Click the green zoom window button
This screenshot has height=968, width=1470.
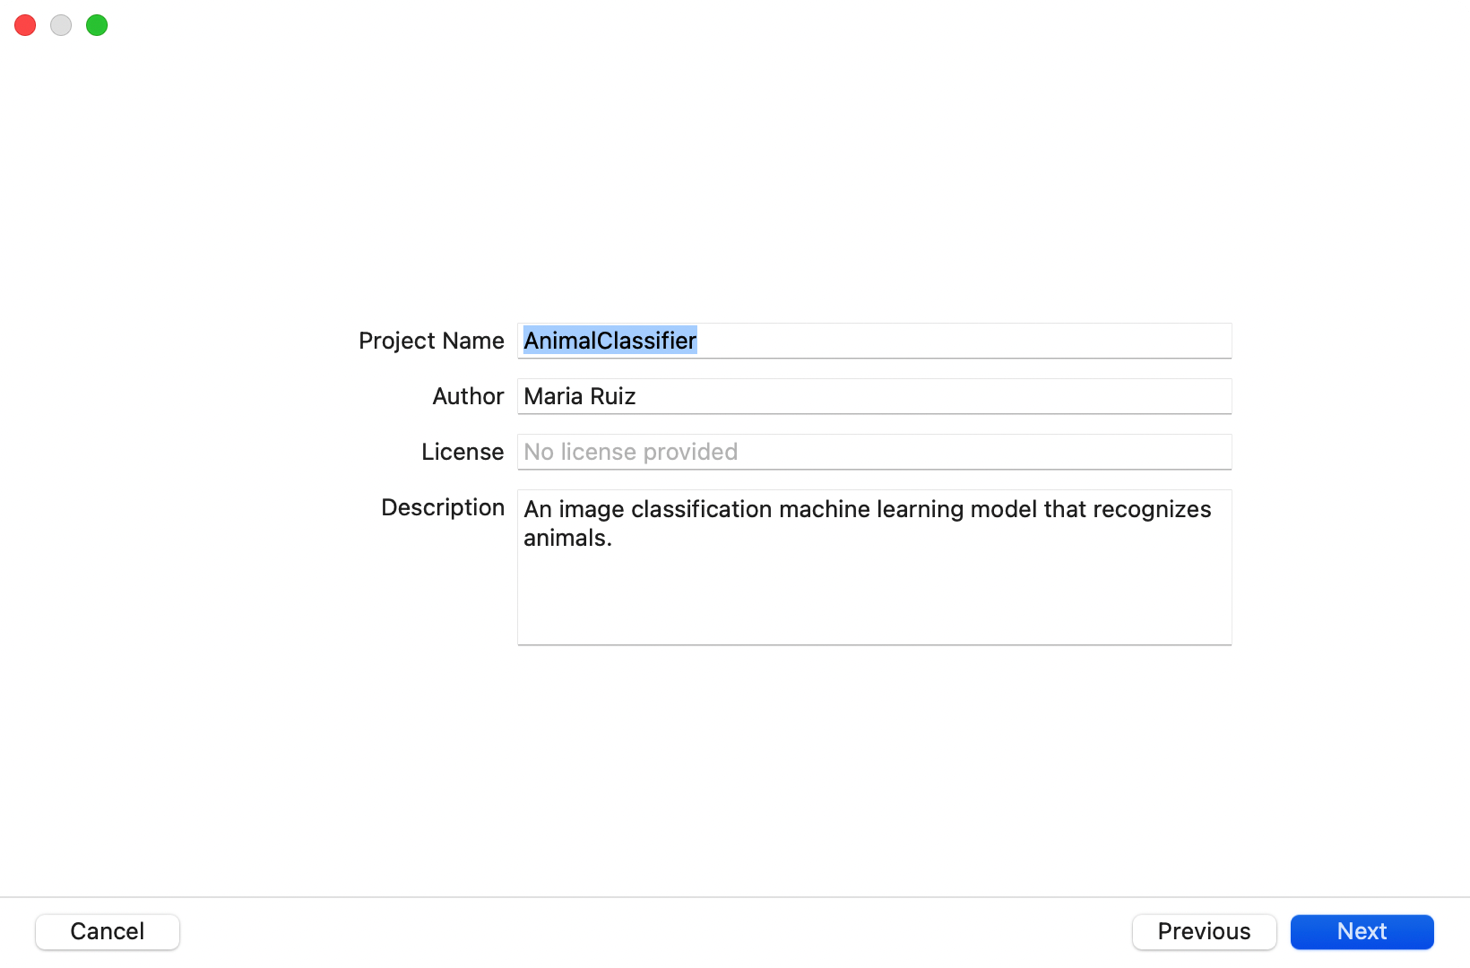click(x=97, y=25)
